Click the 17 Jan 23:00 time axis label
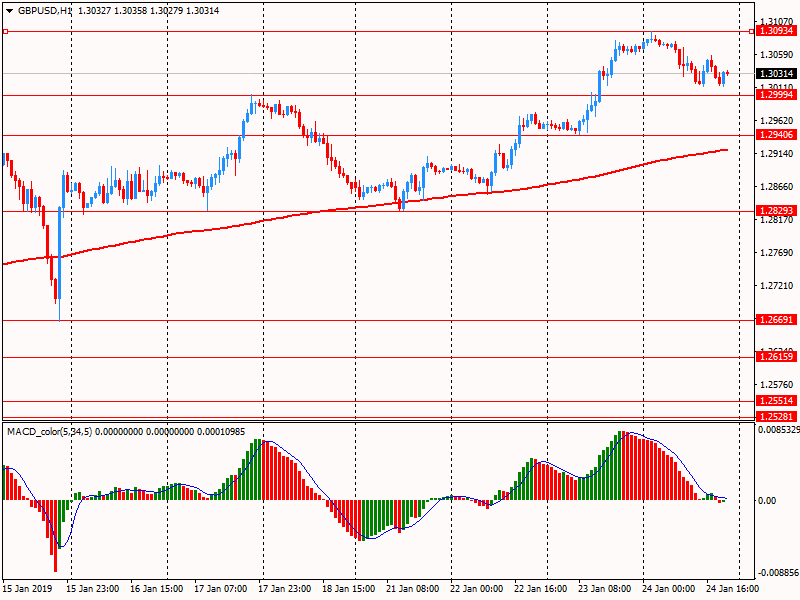 click(285, 589)
